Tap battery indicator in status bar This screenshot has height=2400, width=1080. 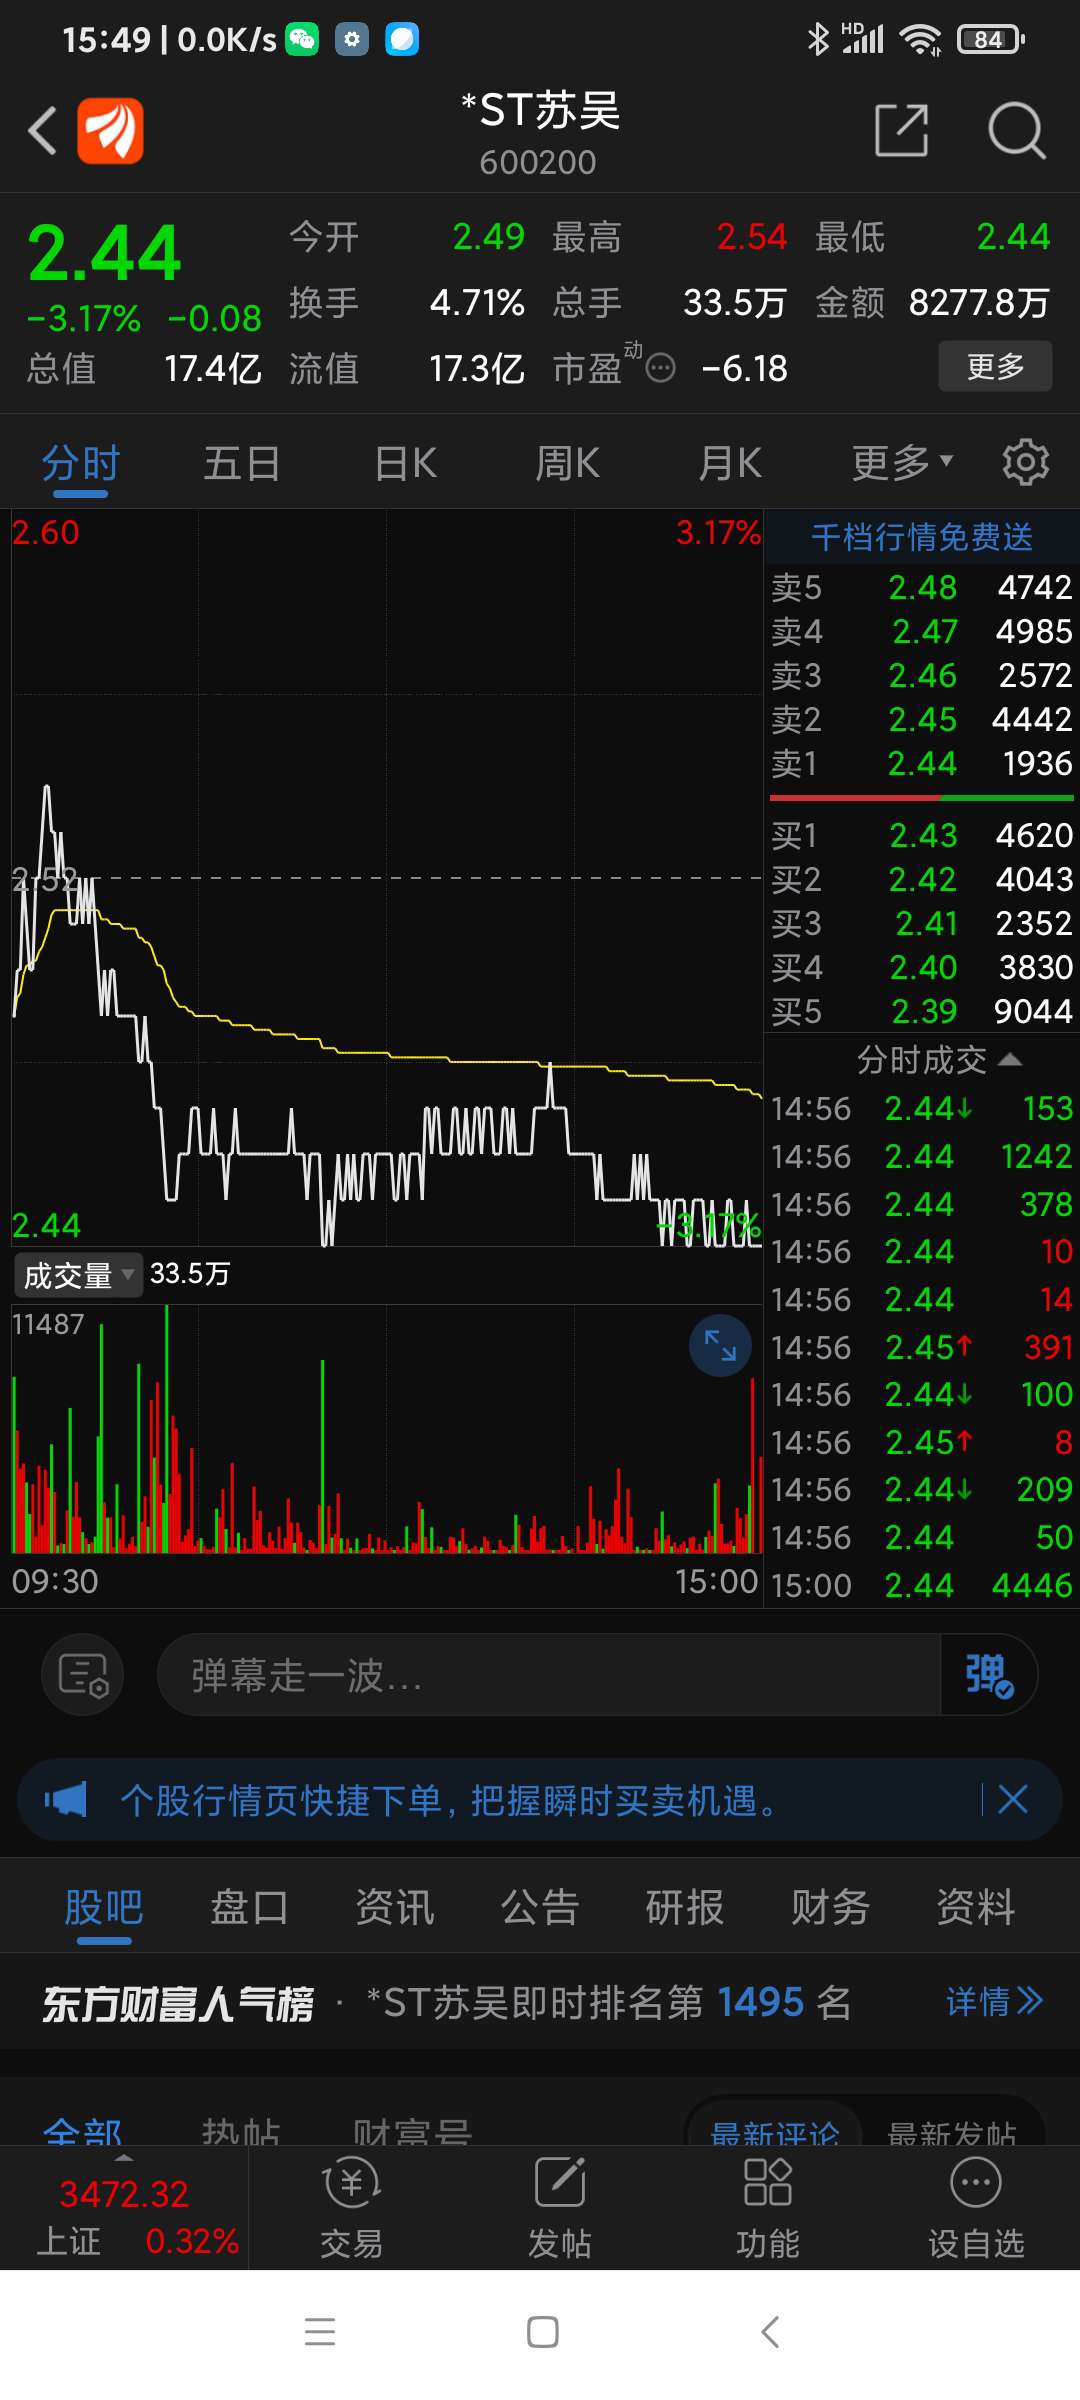990,40
